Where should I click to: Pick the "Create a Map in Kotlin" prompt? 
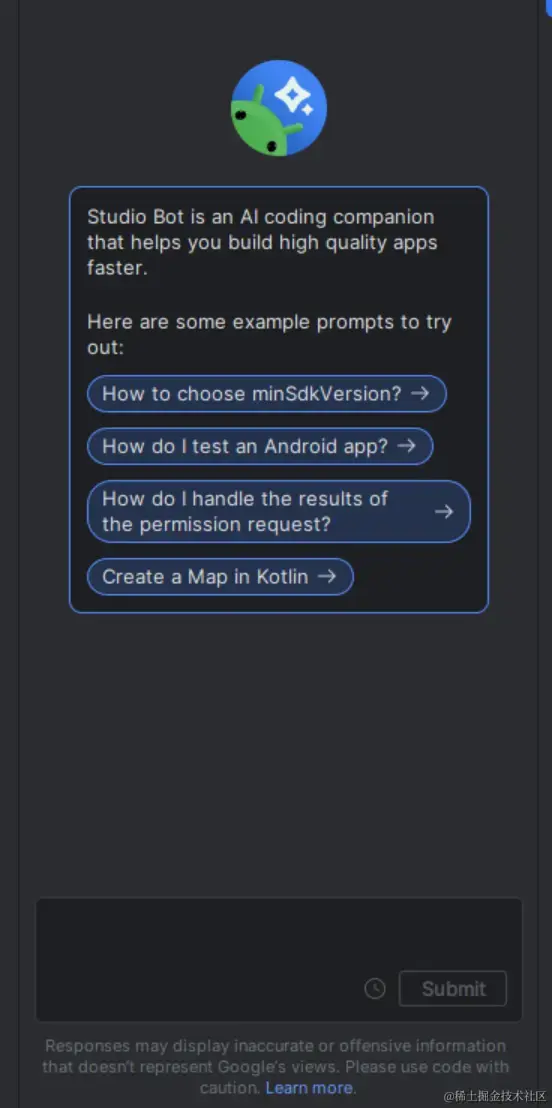pos(220,577)
